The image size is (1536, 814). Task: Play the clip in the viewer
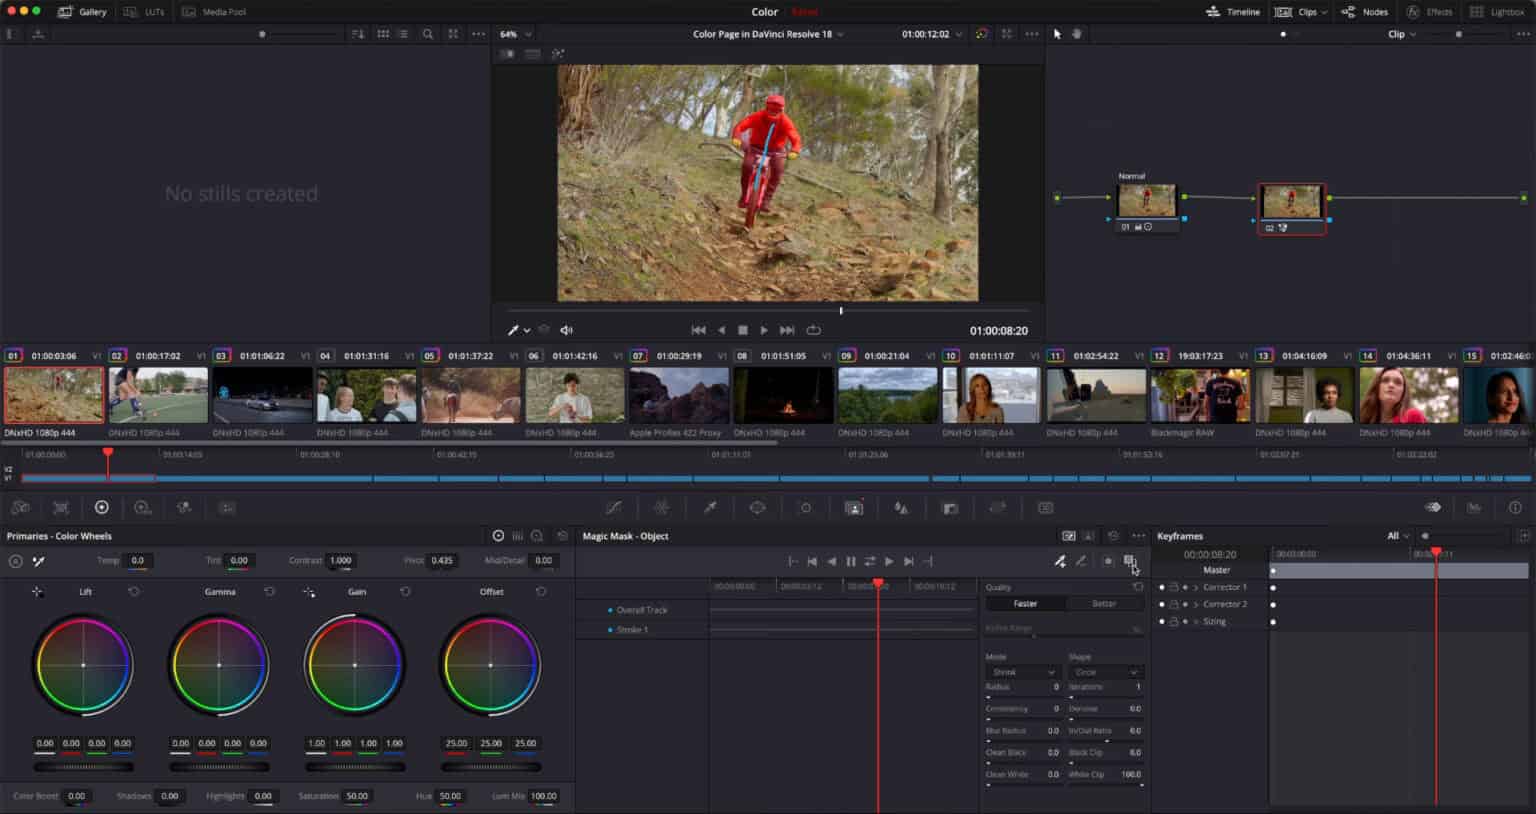coord(764,330)
